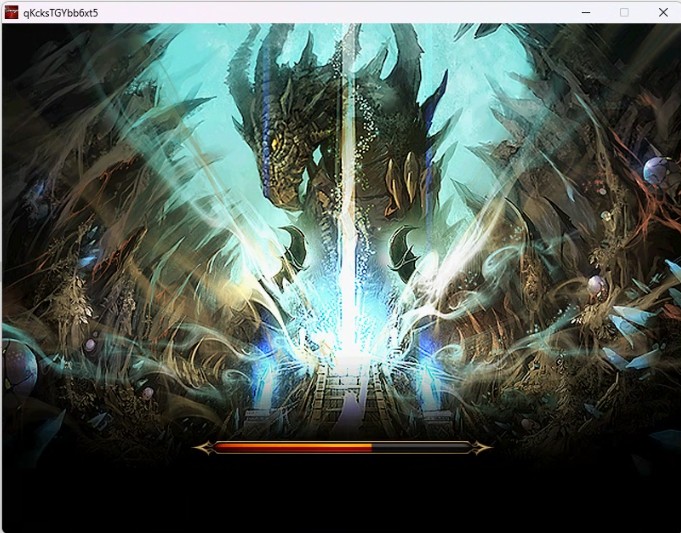This screenshot has height=533, width=681.
Task: Click the orange loading progress bar
Action: 342,447
